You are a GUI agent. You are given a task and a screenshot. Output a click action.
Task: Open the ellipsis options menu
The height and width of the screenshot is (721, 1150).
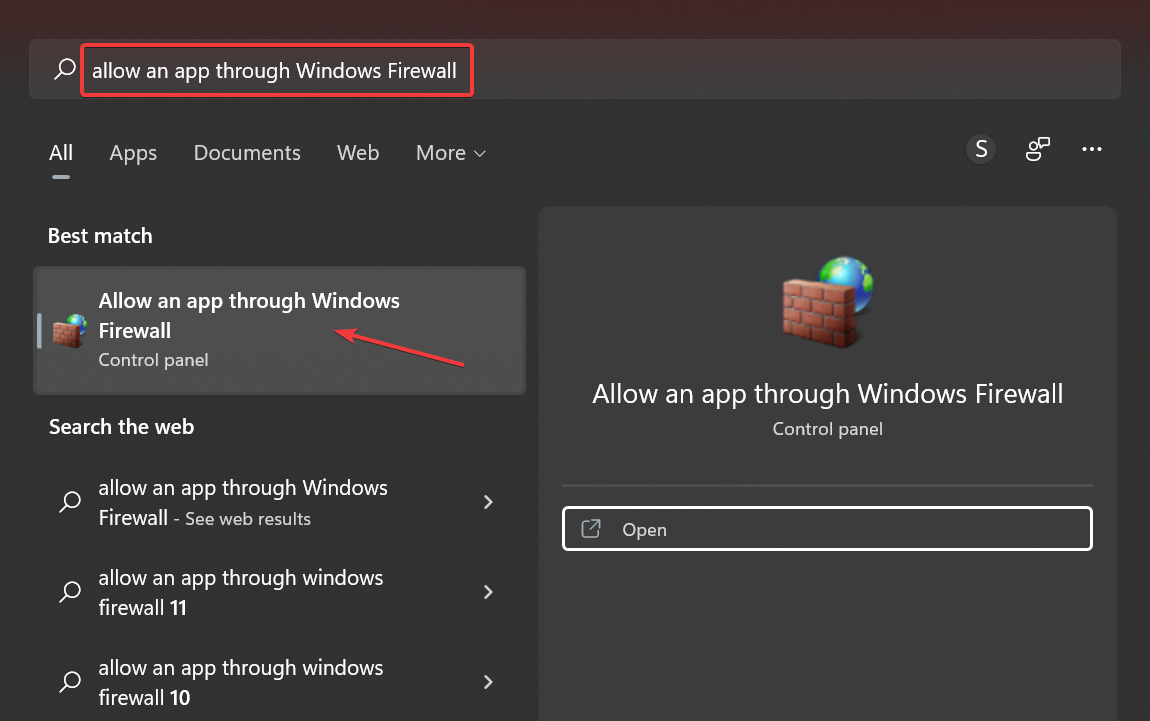[x=1092, y=149]
